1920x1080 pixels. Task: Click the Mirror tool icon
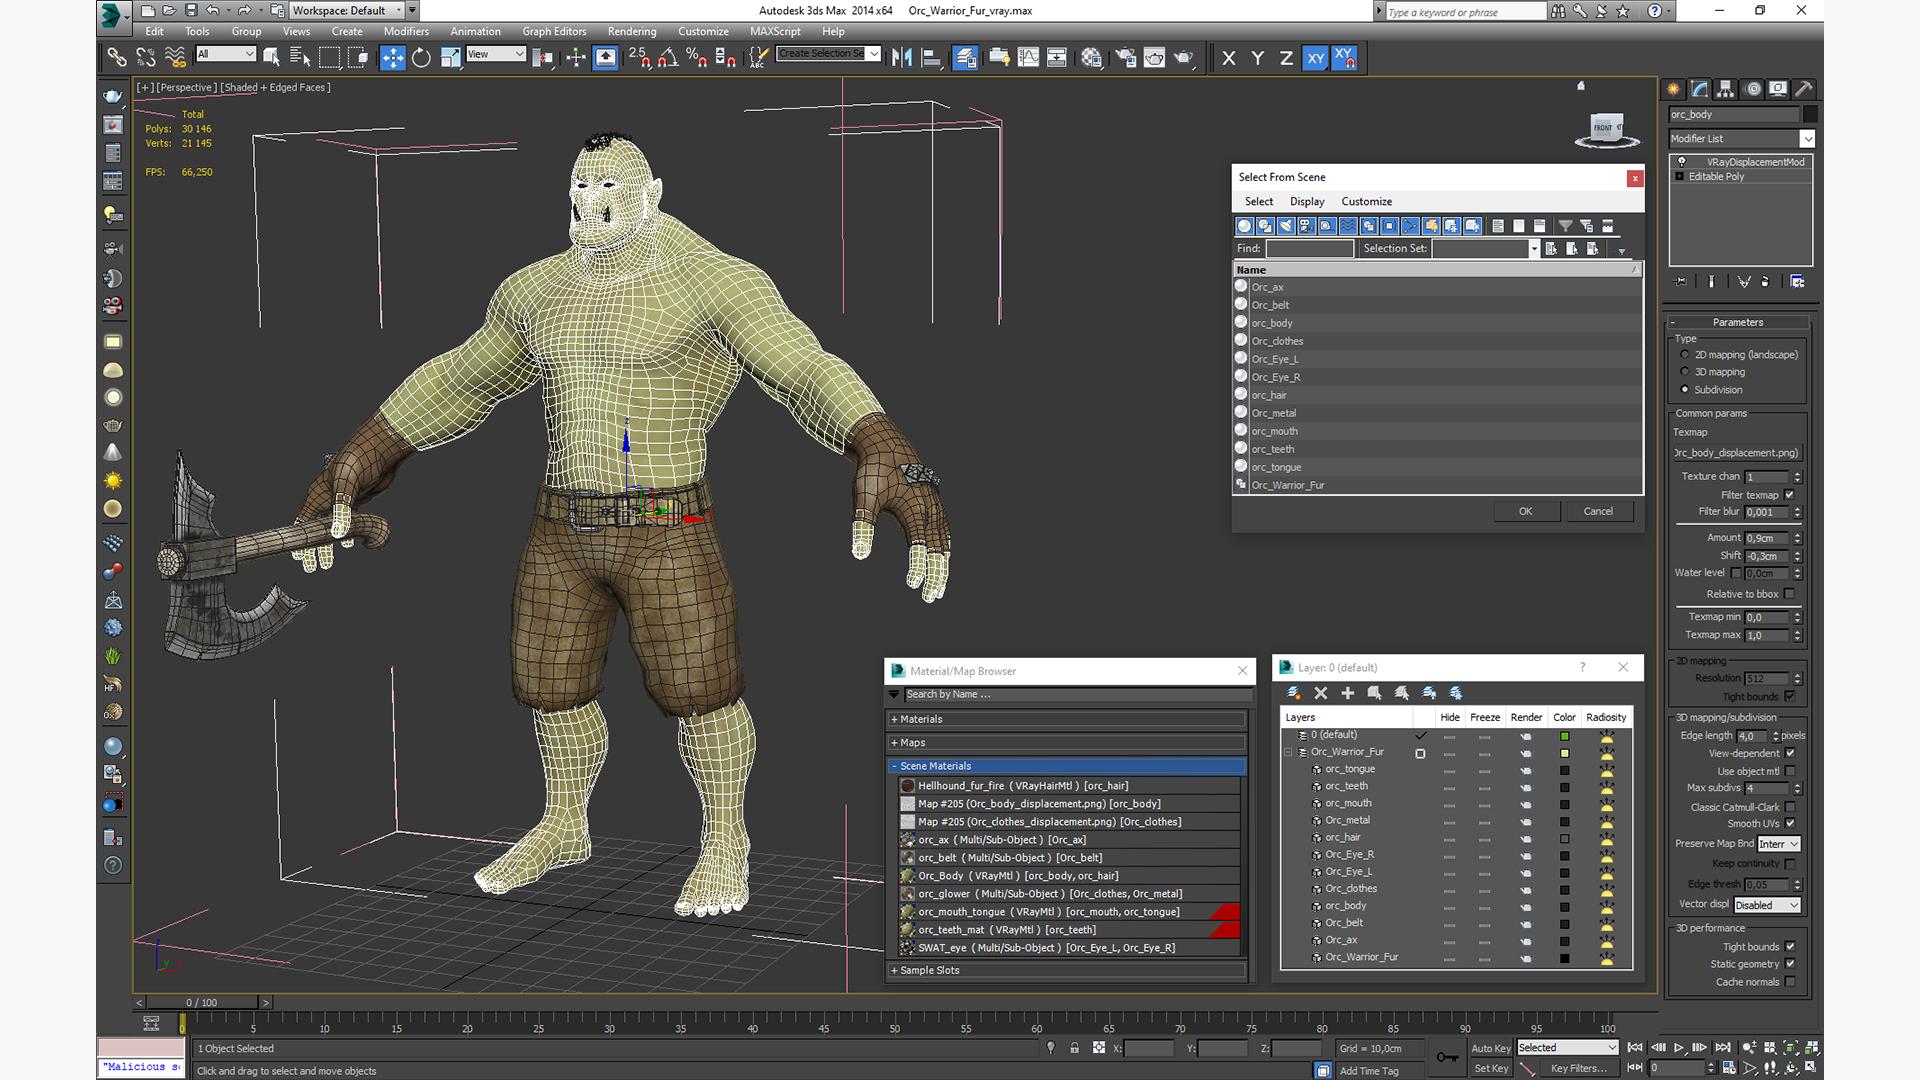[x=902, y=58]
